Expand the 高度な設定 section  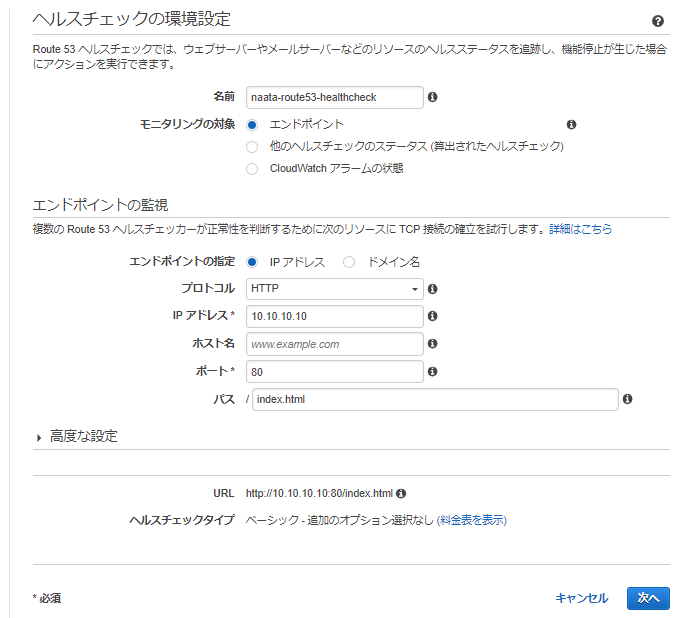(x=77, y=436)
